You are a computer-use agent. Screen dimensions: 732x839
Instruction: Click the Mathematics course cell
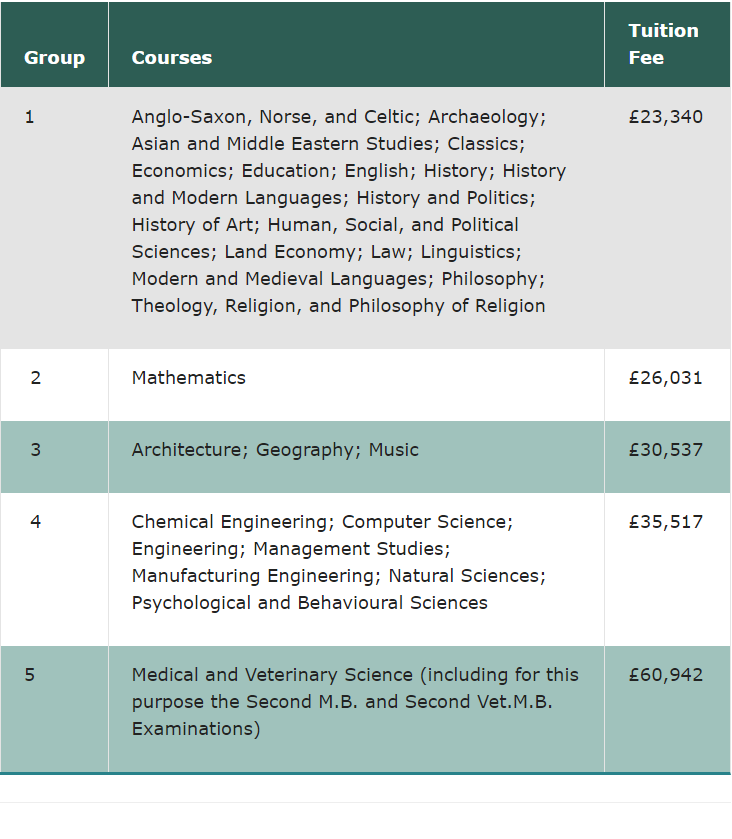point(189,378)
